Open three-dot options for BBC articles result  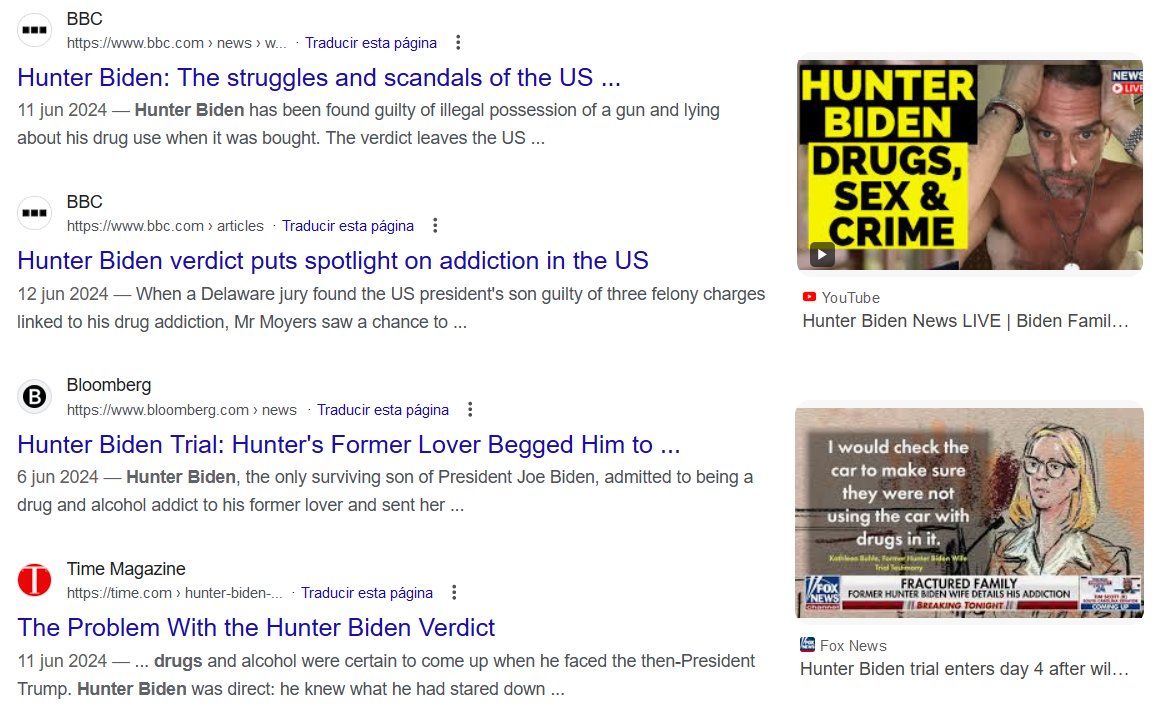tap(435, 225)
